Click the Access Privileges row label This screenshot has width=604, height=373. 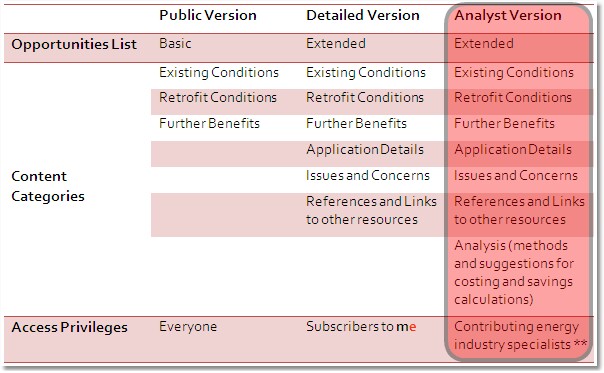point(69,328)
